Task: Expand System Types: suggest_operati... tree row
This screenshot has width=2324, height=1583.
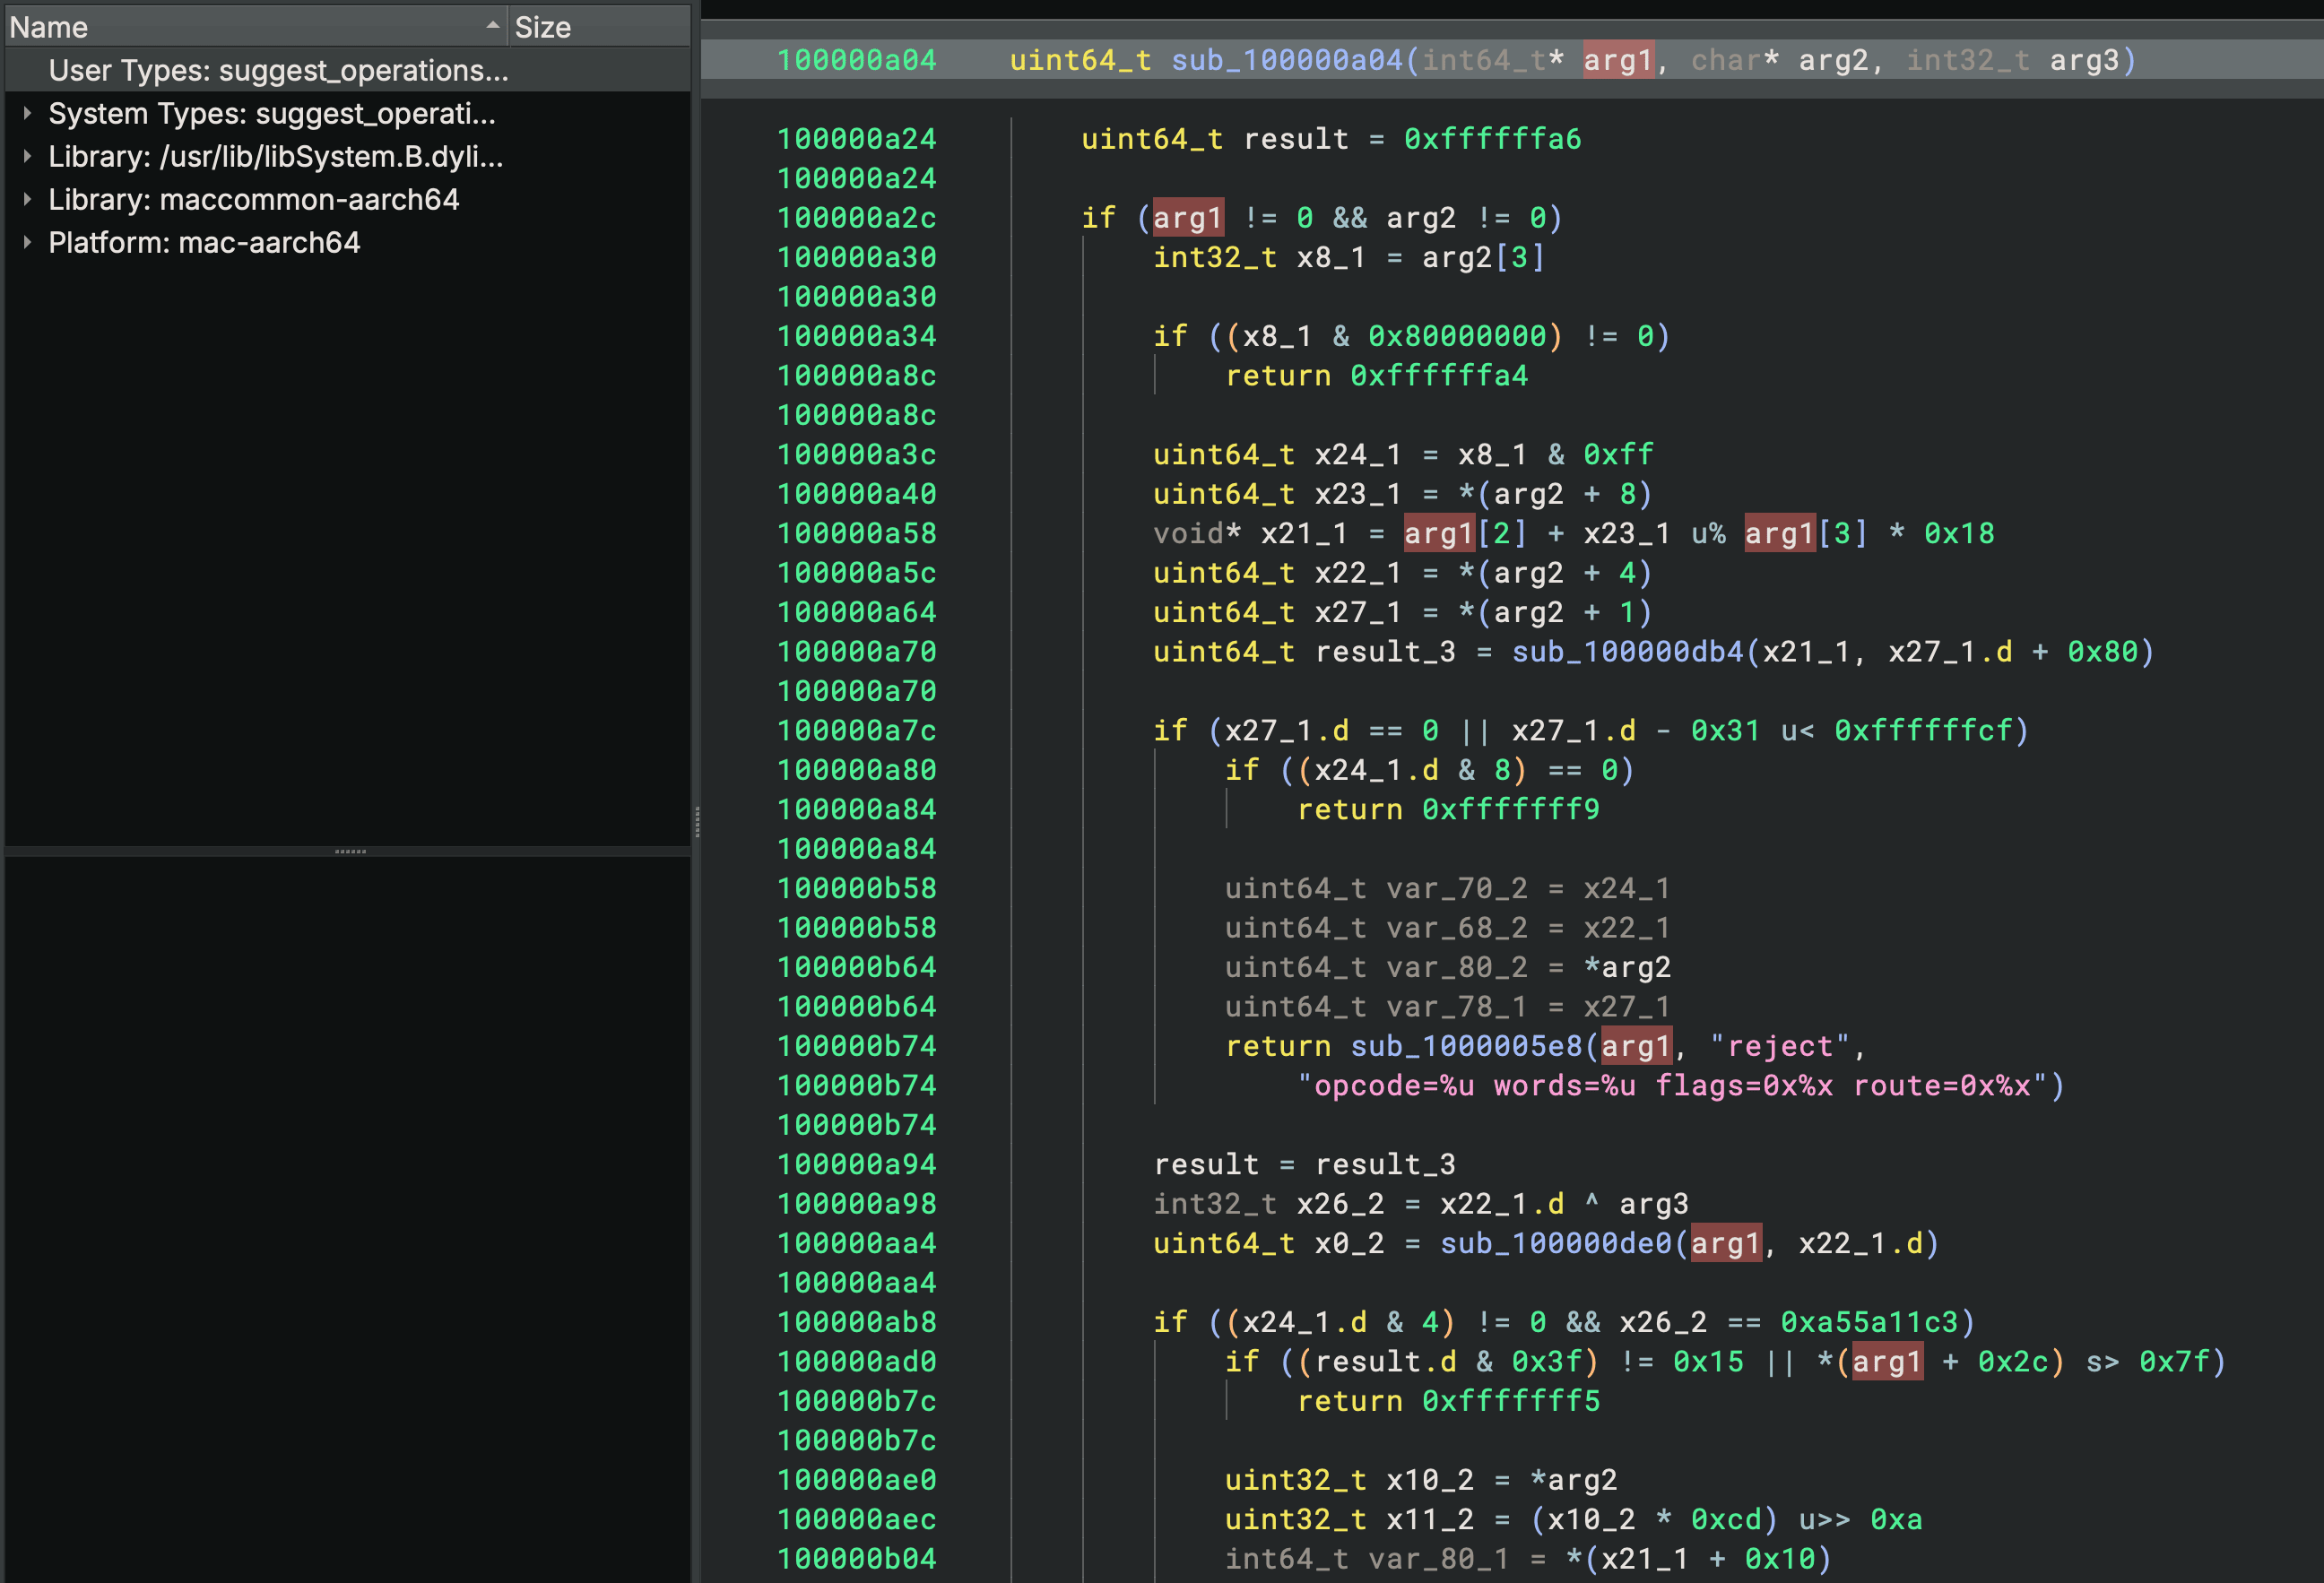Action: (27, 114)
